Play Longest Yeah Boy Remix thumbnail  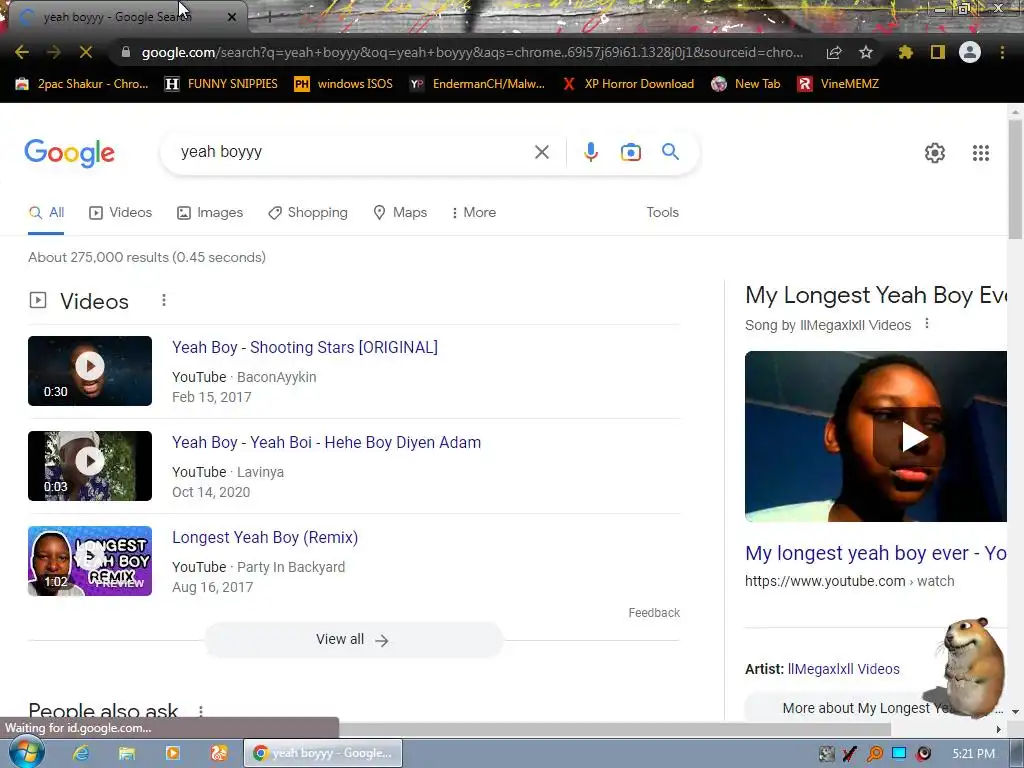90,561
